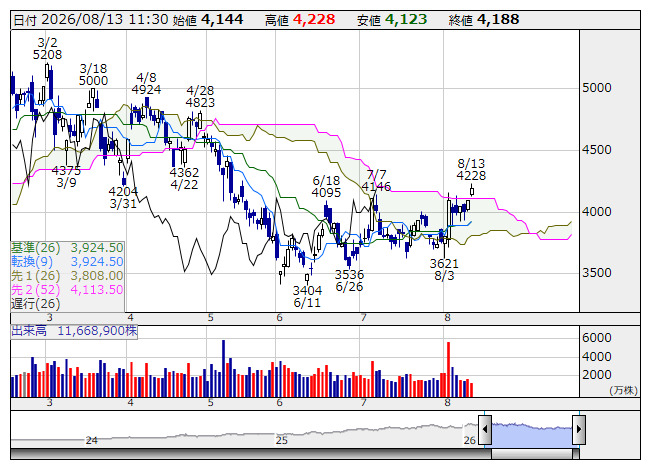653x470 pixels.
Task: Click the tall red volume bar in August
Action: click(448, 369)
